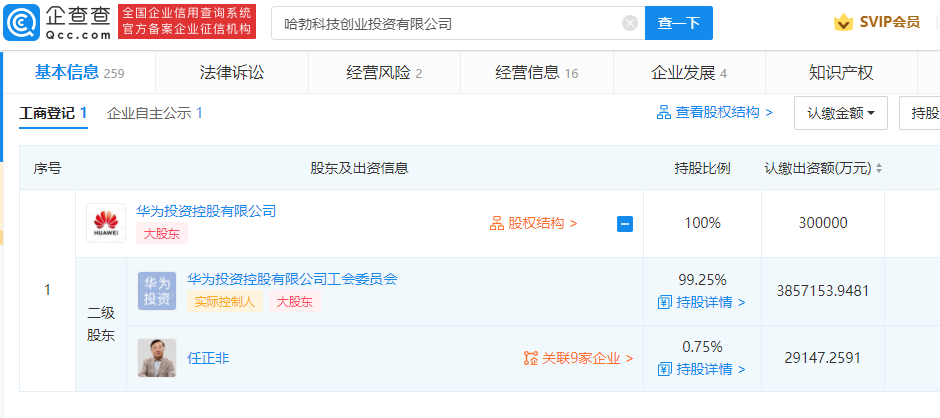Click the 查一下 search button
Viewport: 940px width, 418px height.
coord(679,23)
